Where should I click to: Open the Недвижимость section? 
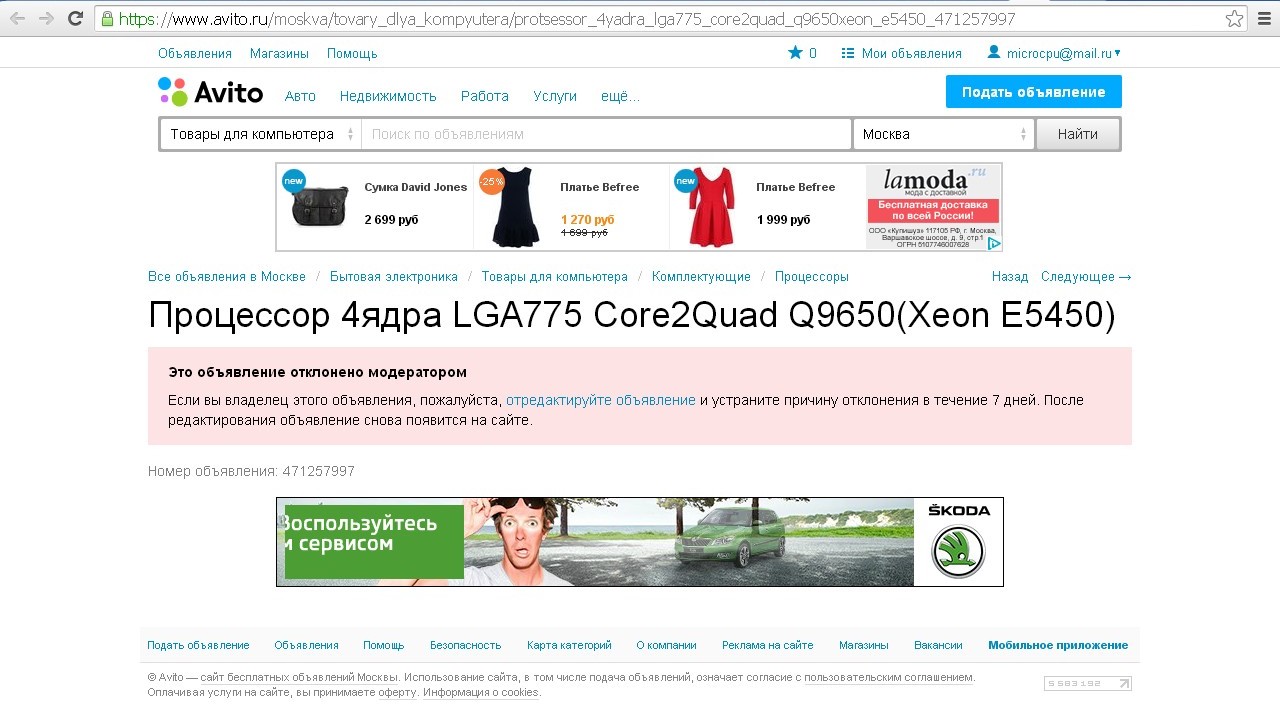pyautogui.click(x=388, y=96)
